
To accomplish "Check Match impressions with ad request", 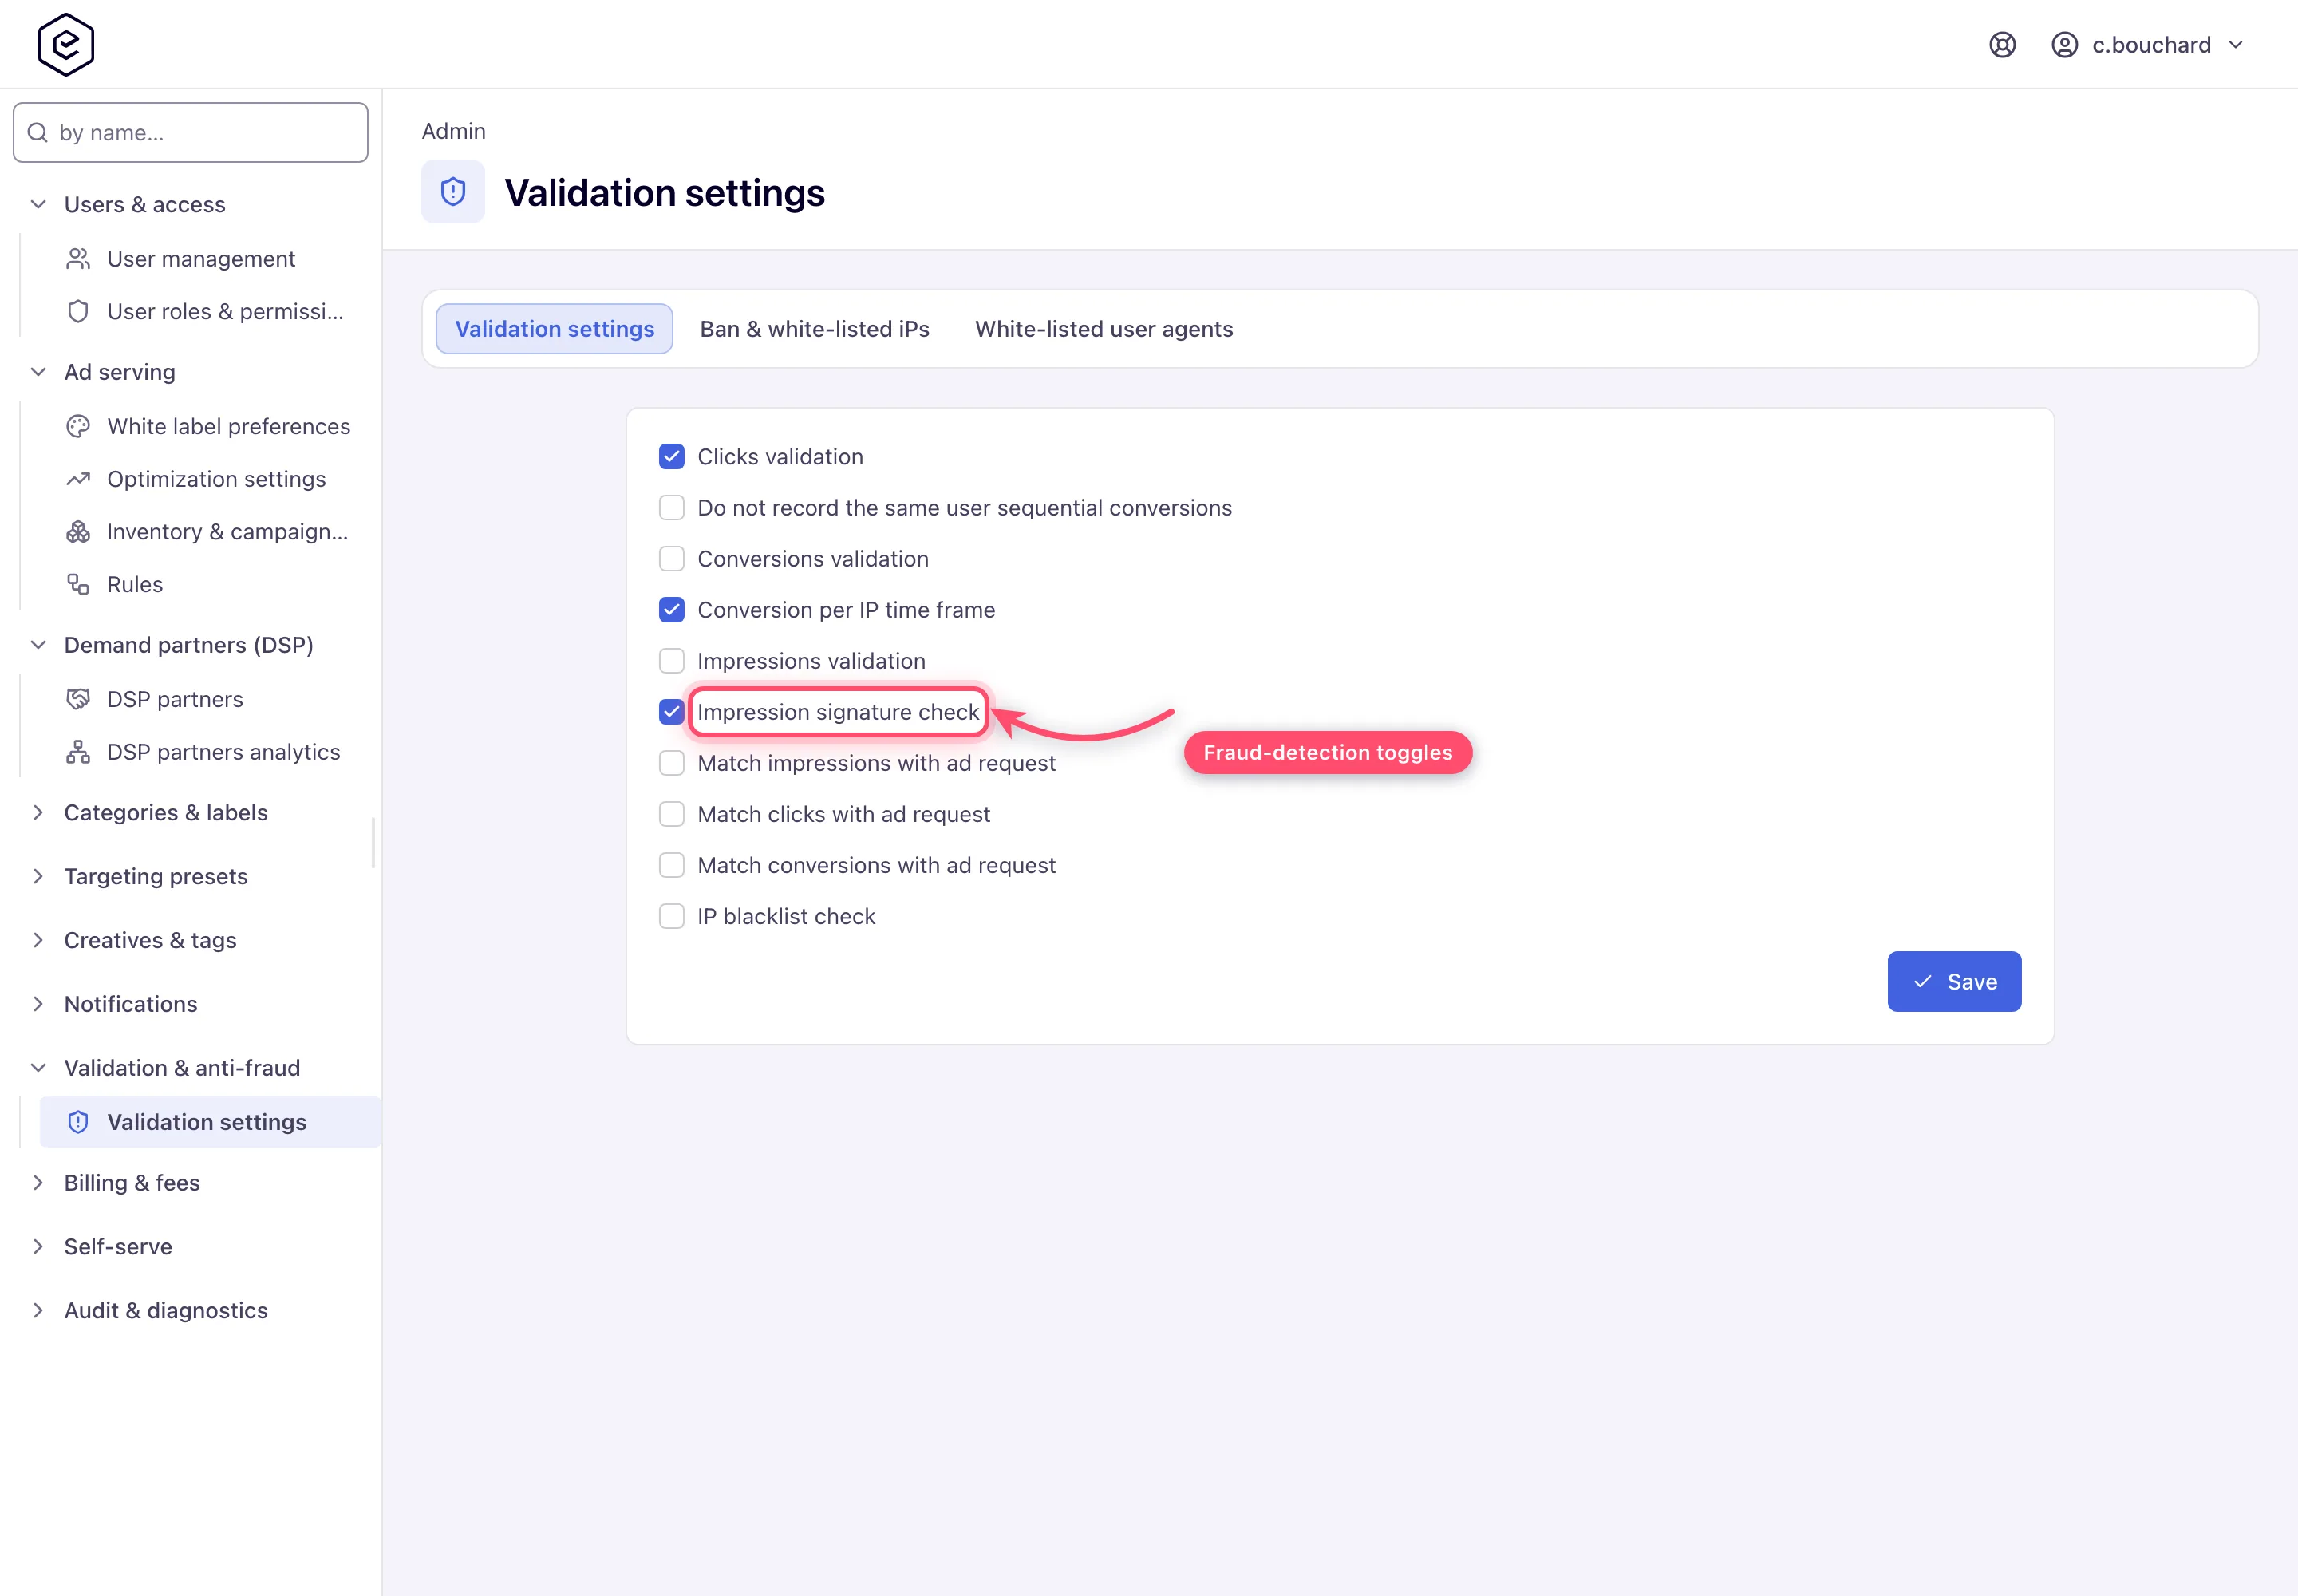I will pos(672,763).
